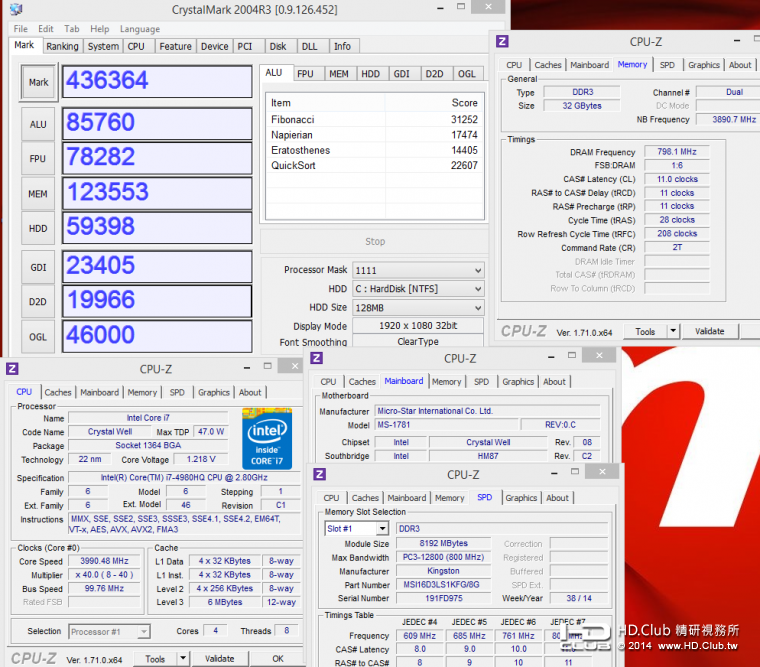Open the Processor Mask dropdown
760x667 pixels.
418,270
